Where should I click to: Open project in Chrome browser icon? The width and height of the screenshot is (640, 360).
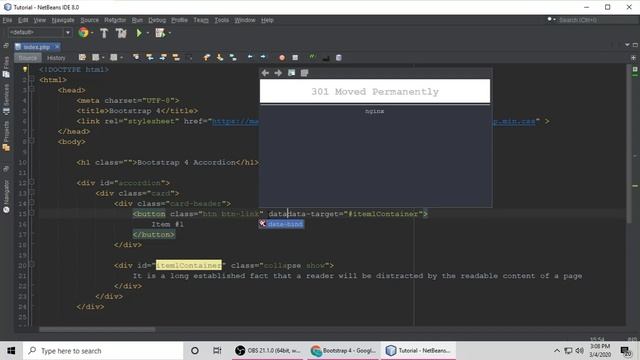83,33
